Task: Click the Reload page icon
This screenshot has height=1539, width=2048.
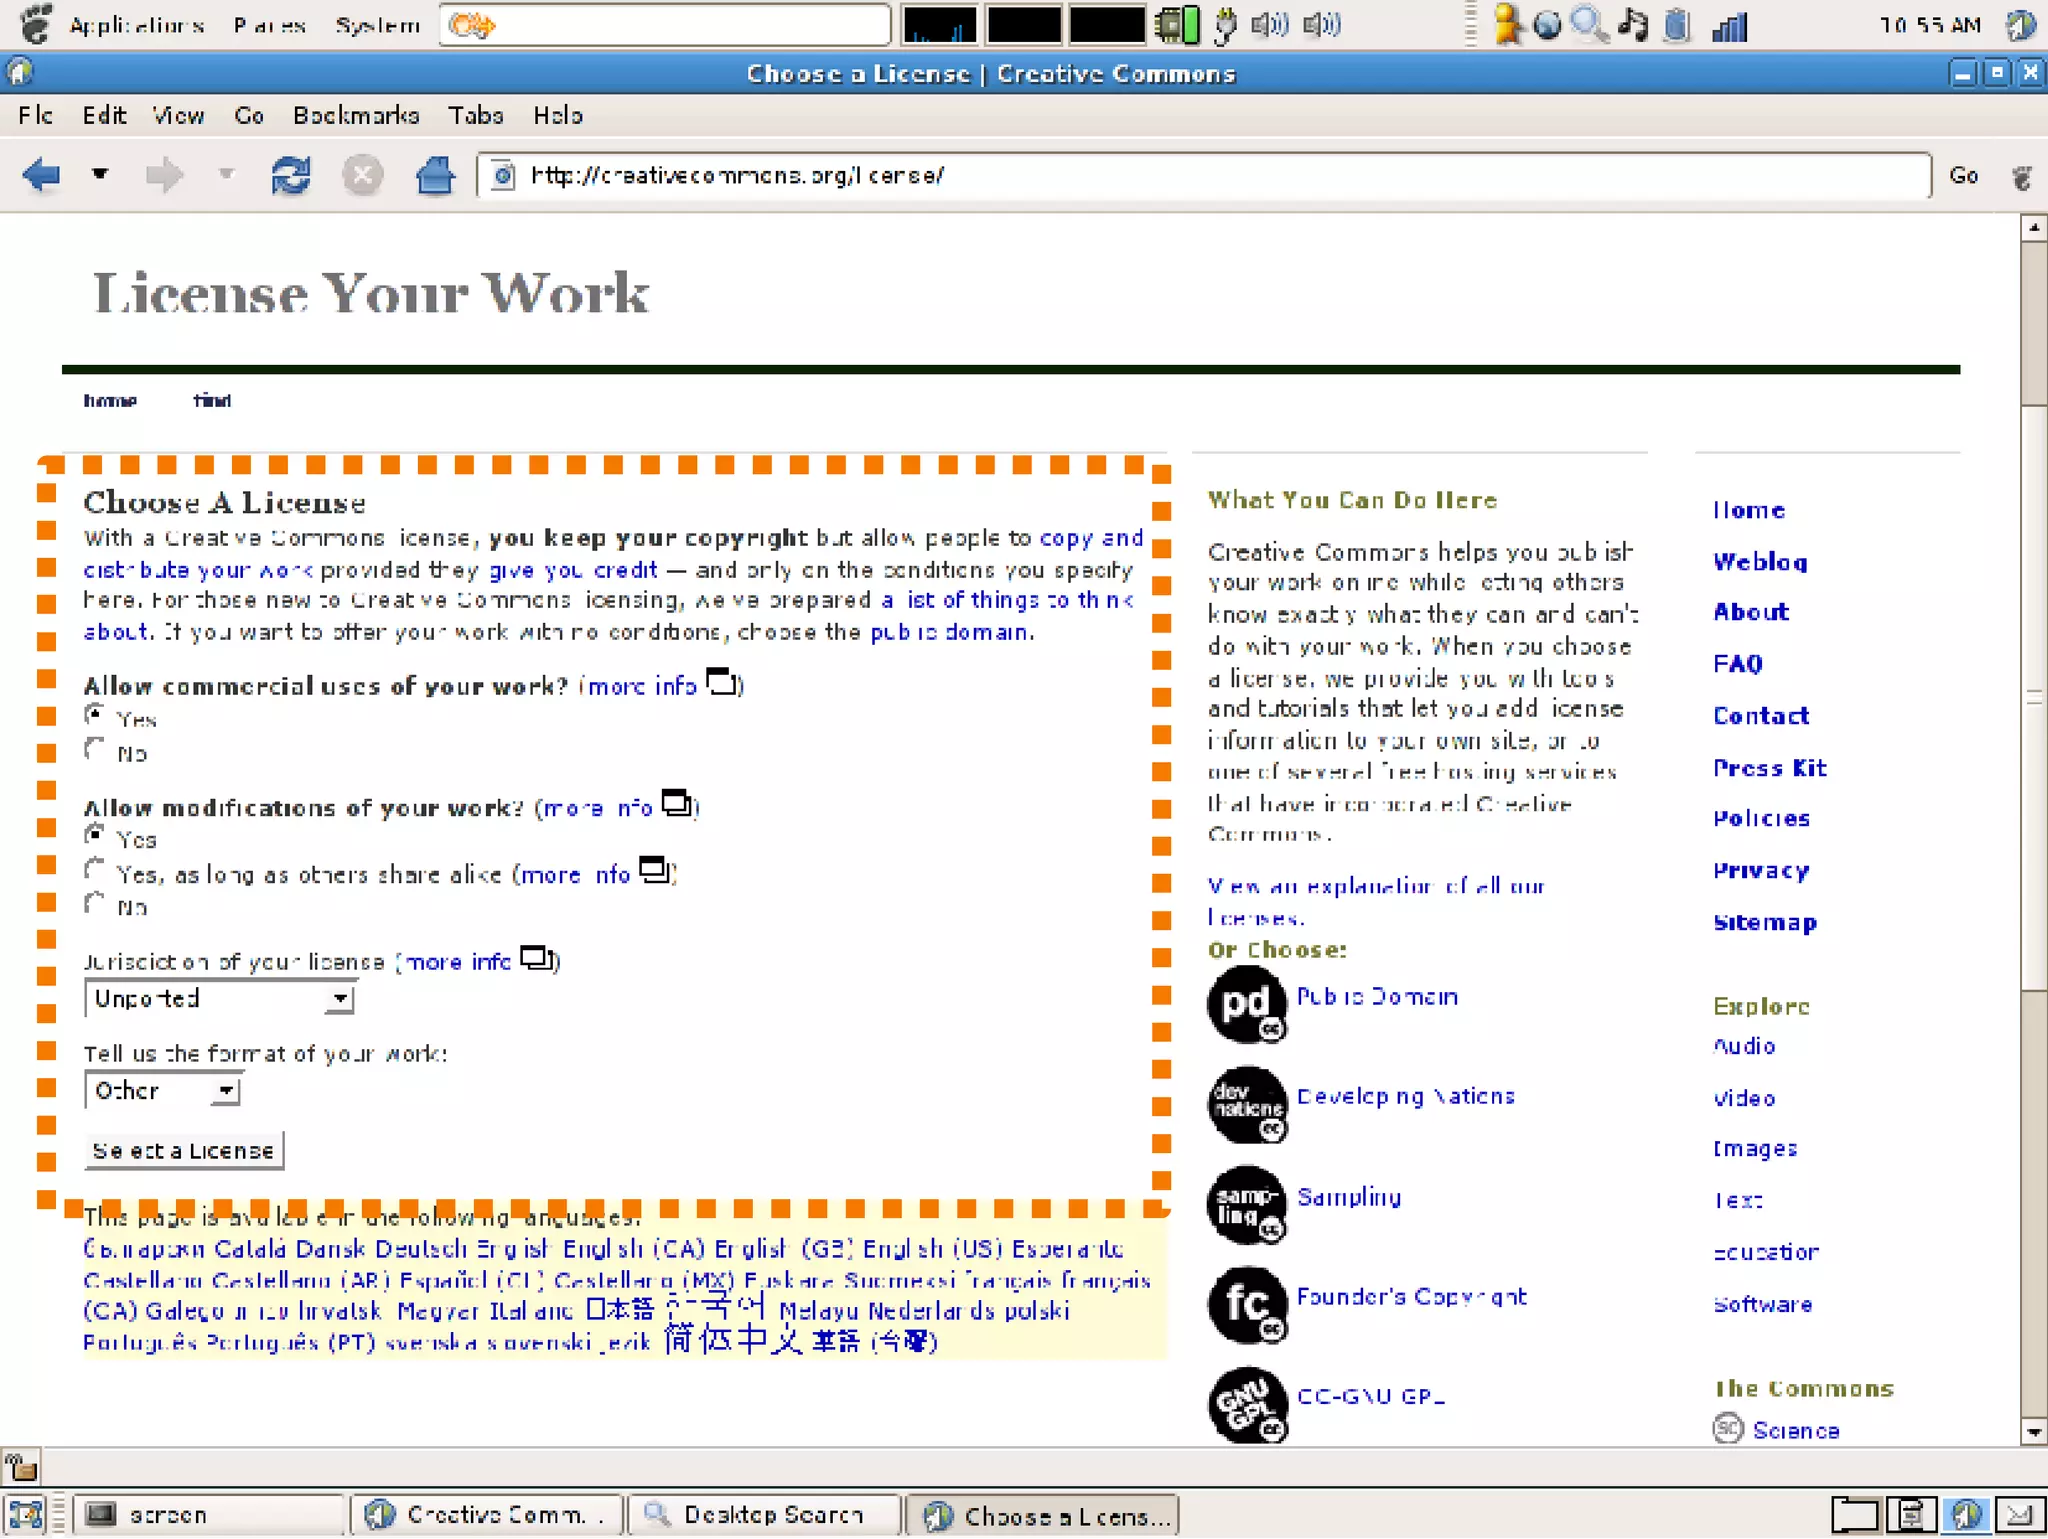Action: (291, 176)
